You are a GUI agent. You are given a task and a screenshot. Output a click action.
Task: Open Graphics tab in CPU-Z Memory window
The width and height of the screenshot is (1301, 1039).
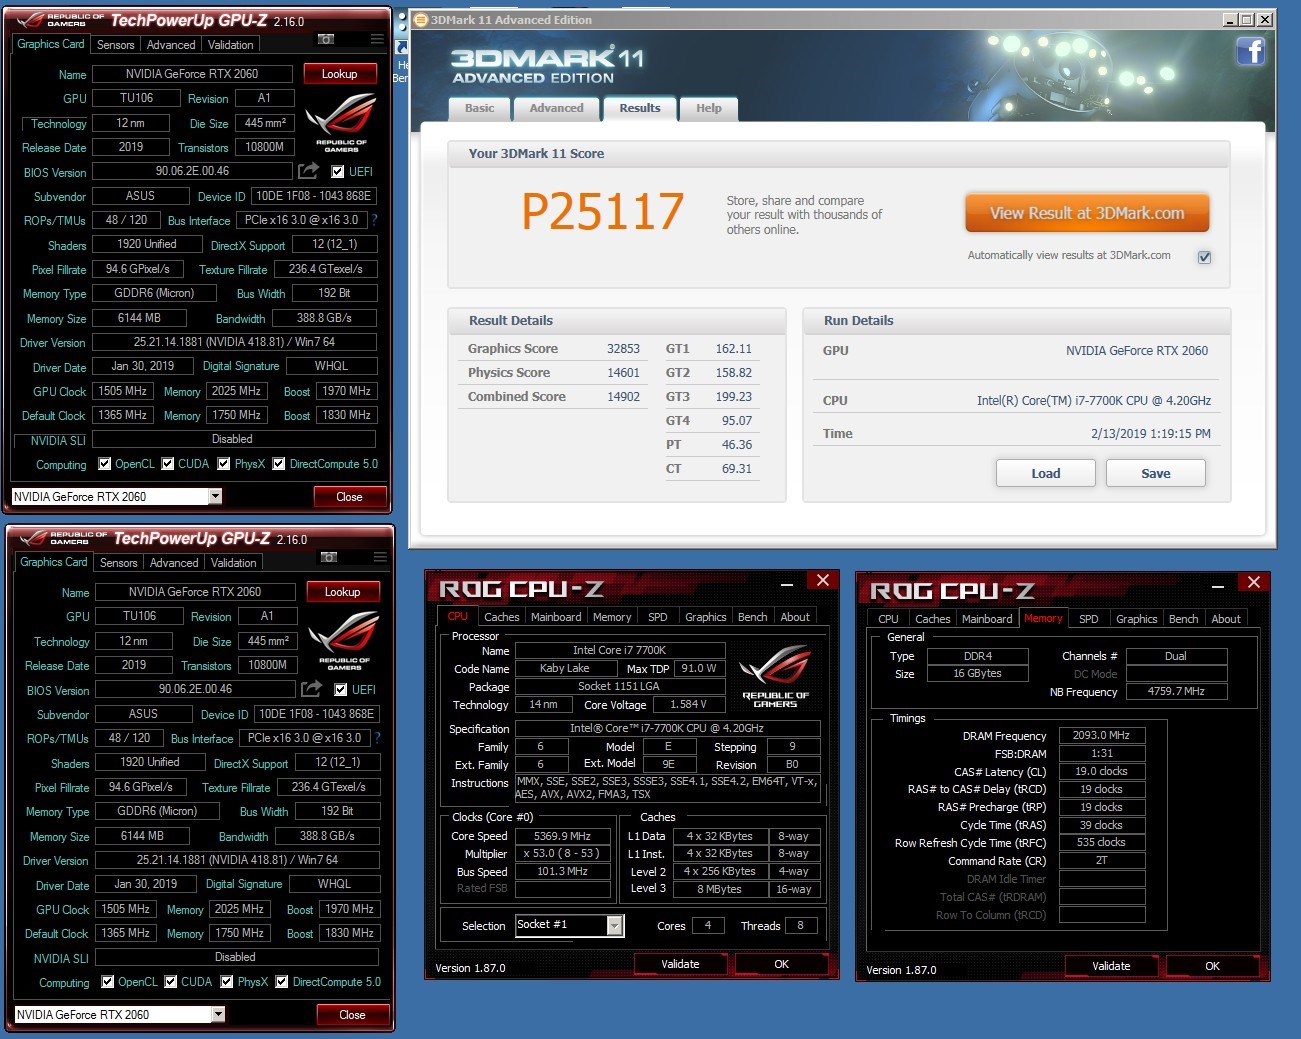pyautogui.click(x=1136, y=619)
